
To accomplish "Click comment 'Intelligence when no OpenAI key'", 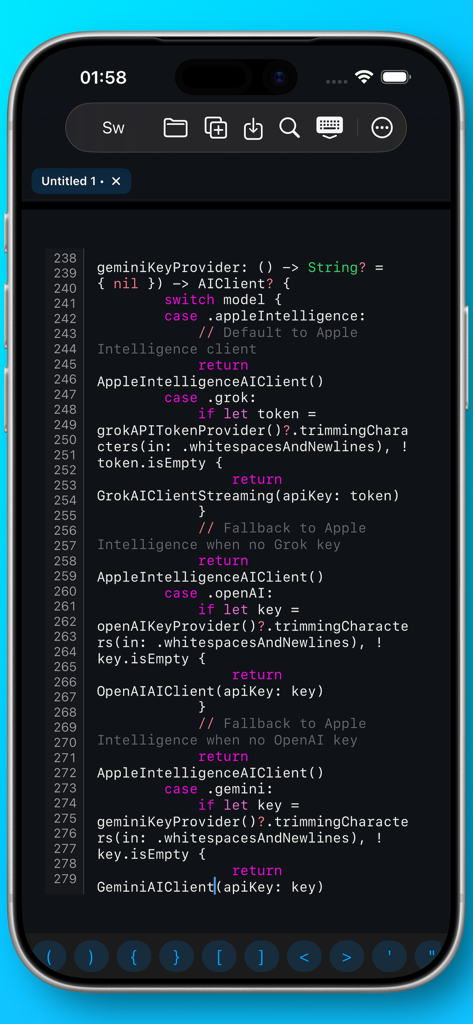I will pyautogui.click(x=227, y=740).
